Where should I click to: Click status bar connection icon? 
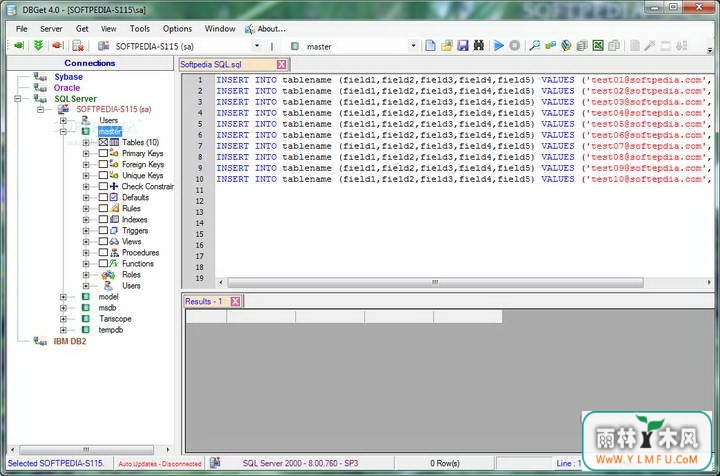(x=214, y=463)
